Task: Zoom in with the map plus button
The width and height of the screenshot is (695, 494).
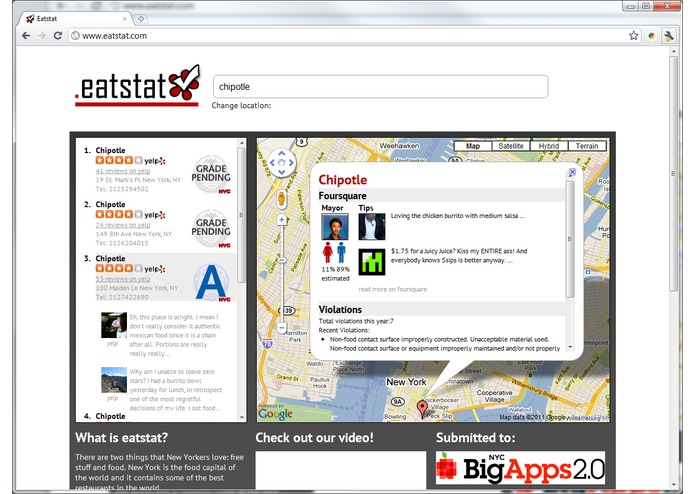Action: [281, 219]
